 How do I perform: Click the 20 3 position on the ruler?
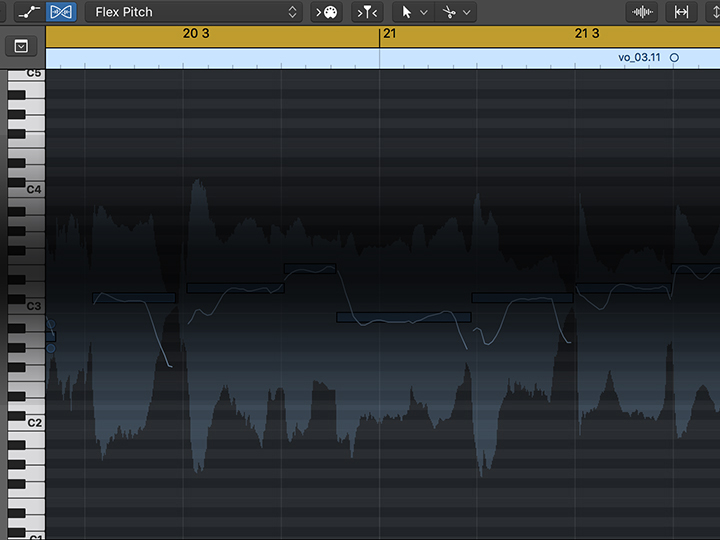point(195,34)
